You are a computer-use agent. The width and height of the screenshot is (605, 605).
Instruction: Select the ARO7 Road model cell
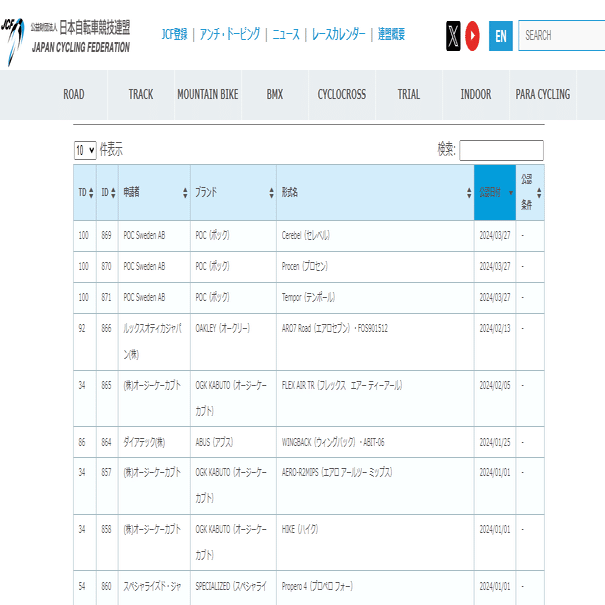(x=375, y=342)
